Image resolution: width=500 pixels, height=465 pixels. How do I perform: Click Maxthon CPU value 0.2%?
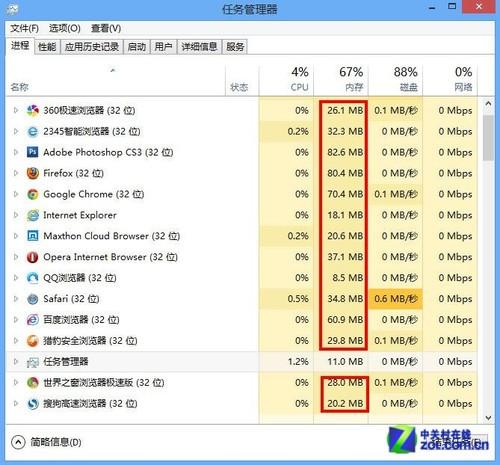[x=298, y=236]
